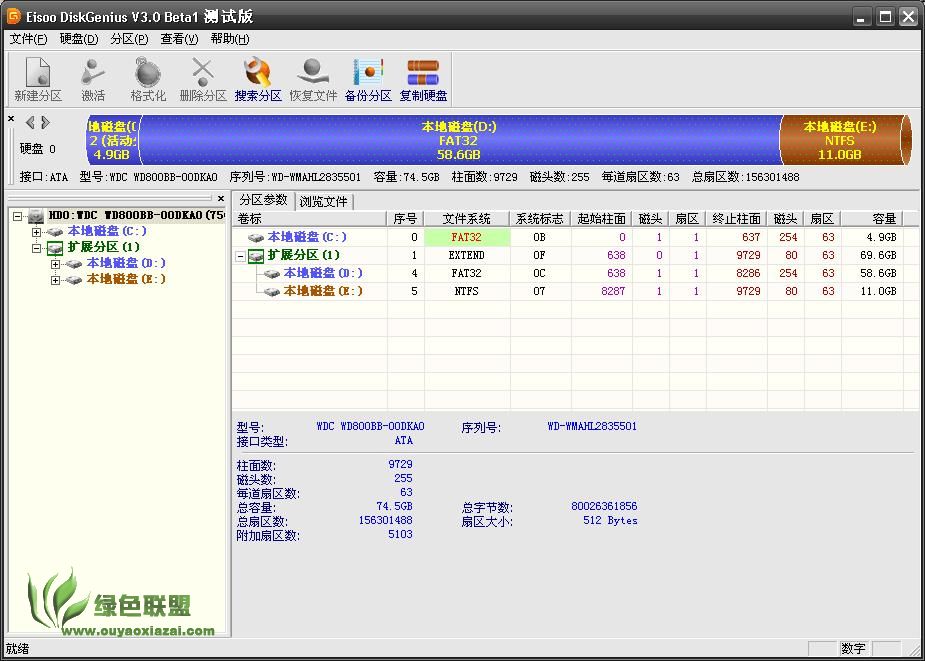
Task: Click the 系统标志 column header
Action: tap(540, 219)
